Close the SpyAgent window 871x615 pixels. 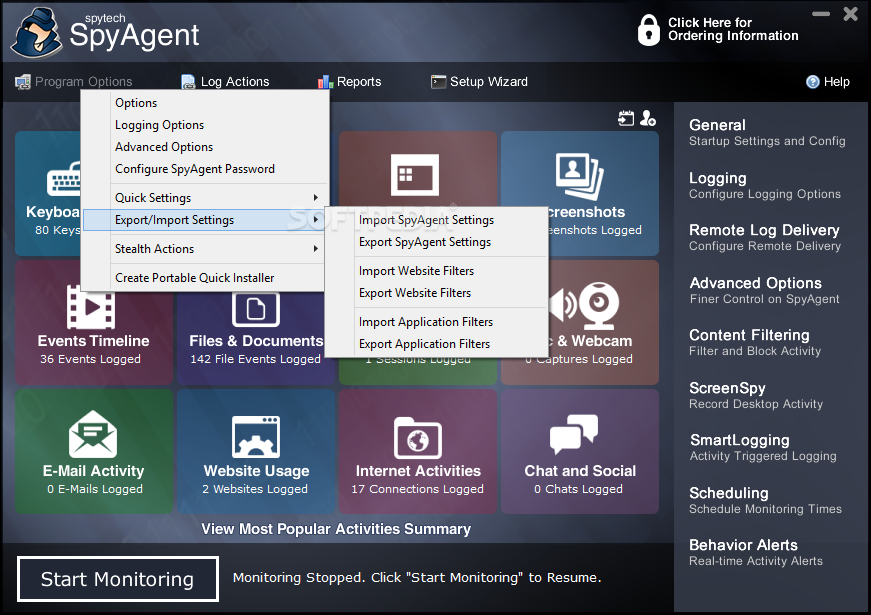[x=850, y=14]
